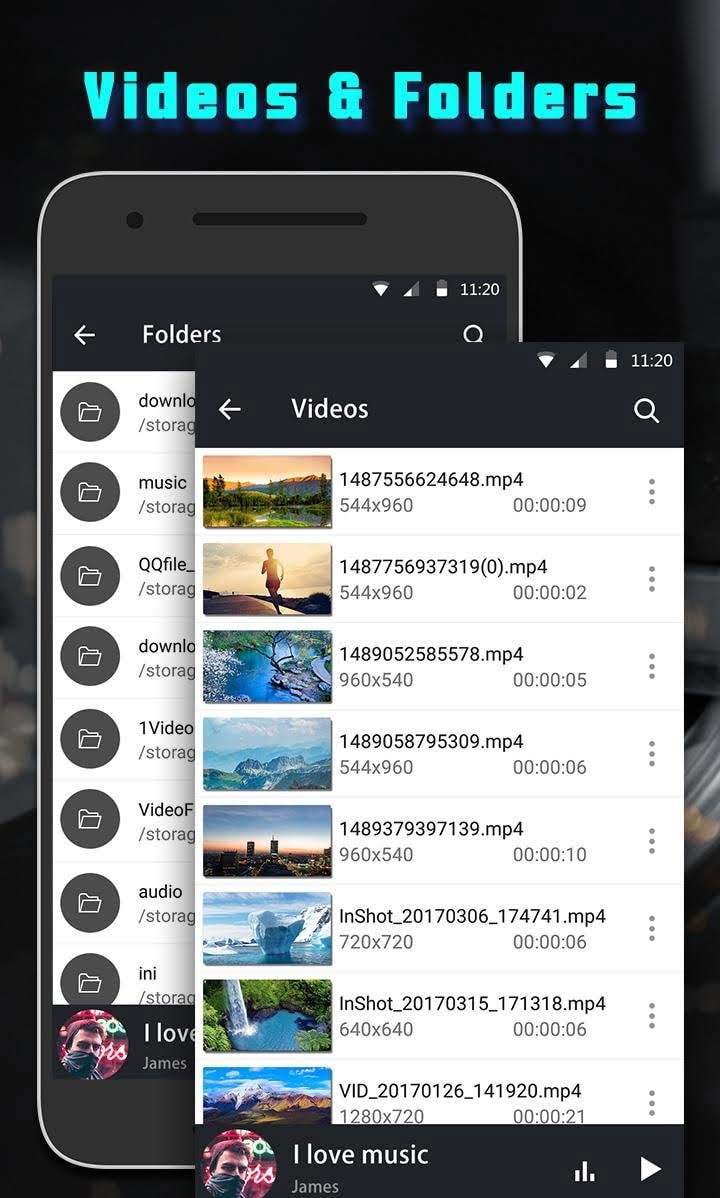Tap the lake landscape thumbnail of 1487556624648.mp4

tap(268, 491)
